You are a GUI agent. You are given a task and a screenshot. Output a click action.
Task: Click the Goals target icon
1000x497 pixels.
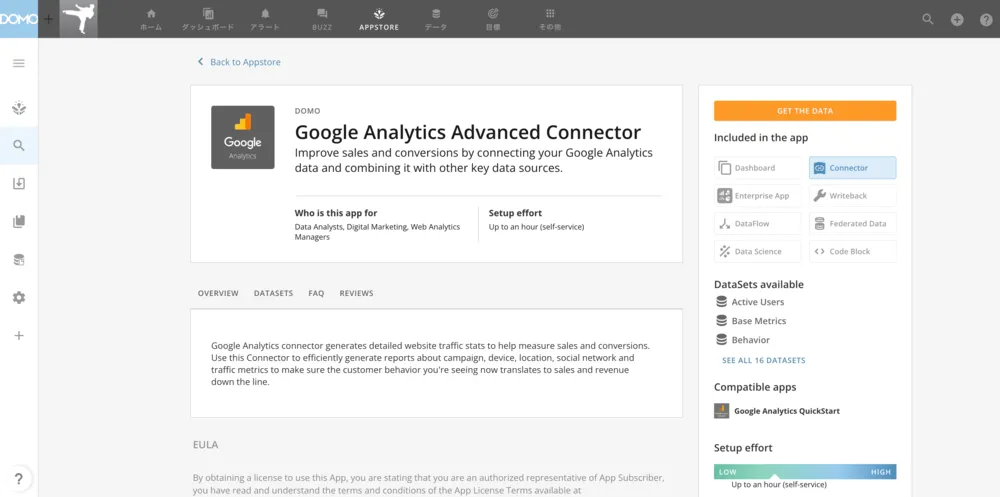tap(492, 13)
